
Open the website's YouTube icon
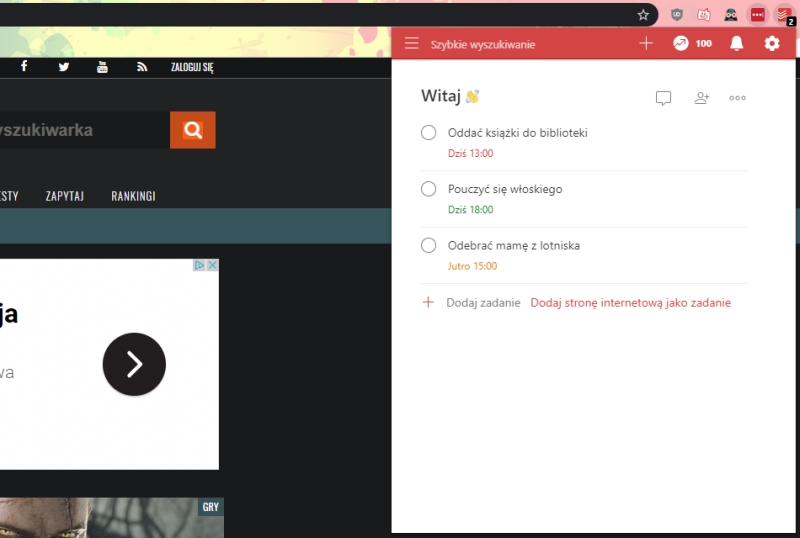point(102,66)
